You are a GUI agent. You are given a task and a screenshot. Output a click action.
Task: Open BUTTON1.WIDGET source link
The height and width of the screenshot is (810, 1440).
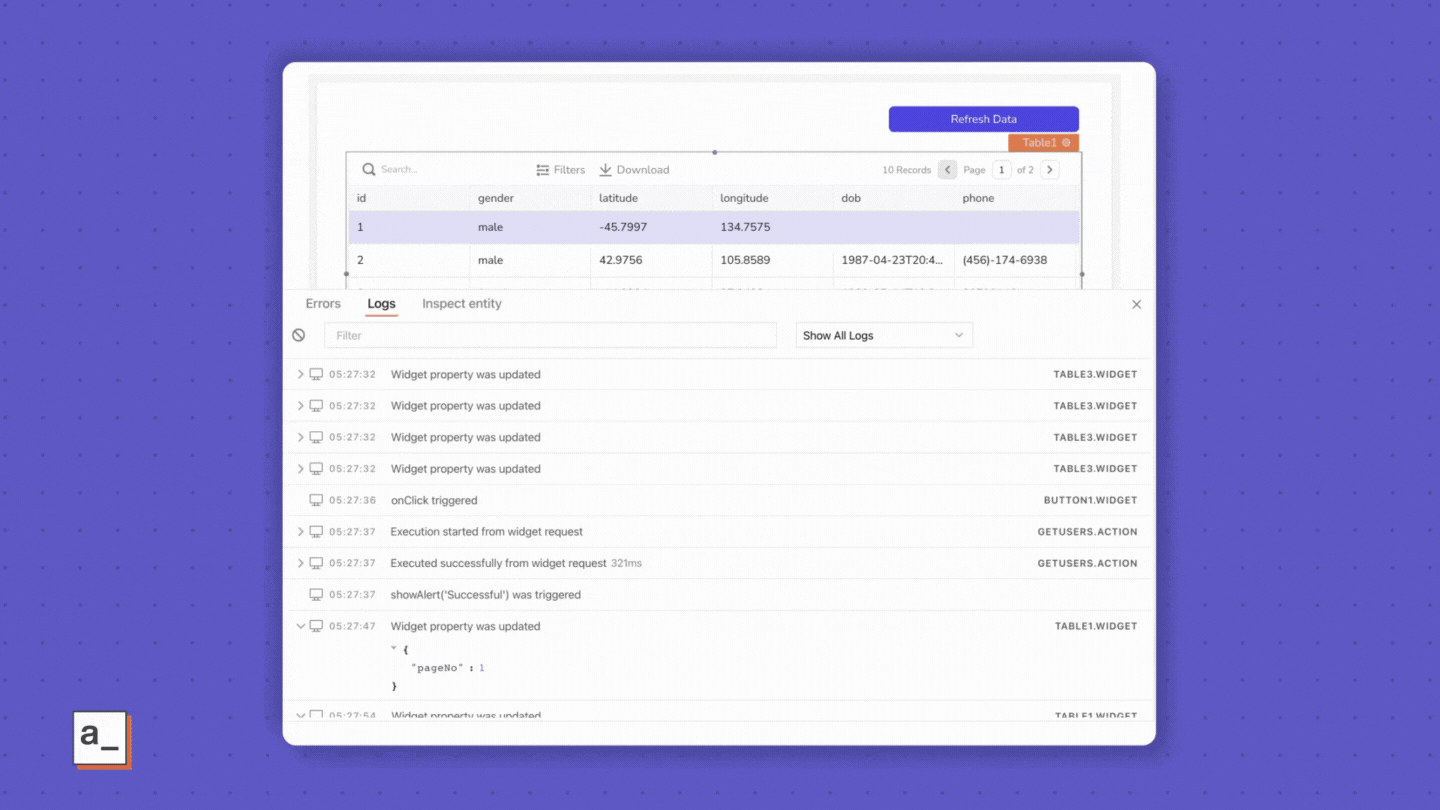click(x=1090, y=500)
